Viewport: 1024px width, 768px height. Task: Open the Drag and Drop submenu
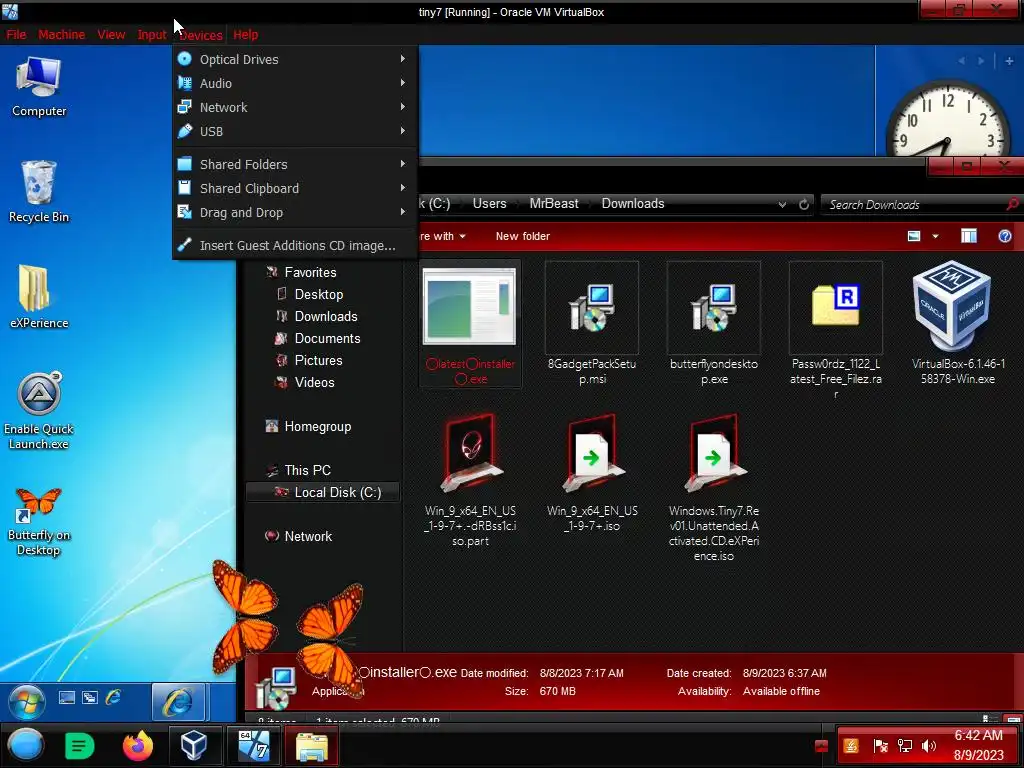(x=295, y=213)
